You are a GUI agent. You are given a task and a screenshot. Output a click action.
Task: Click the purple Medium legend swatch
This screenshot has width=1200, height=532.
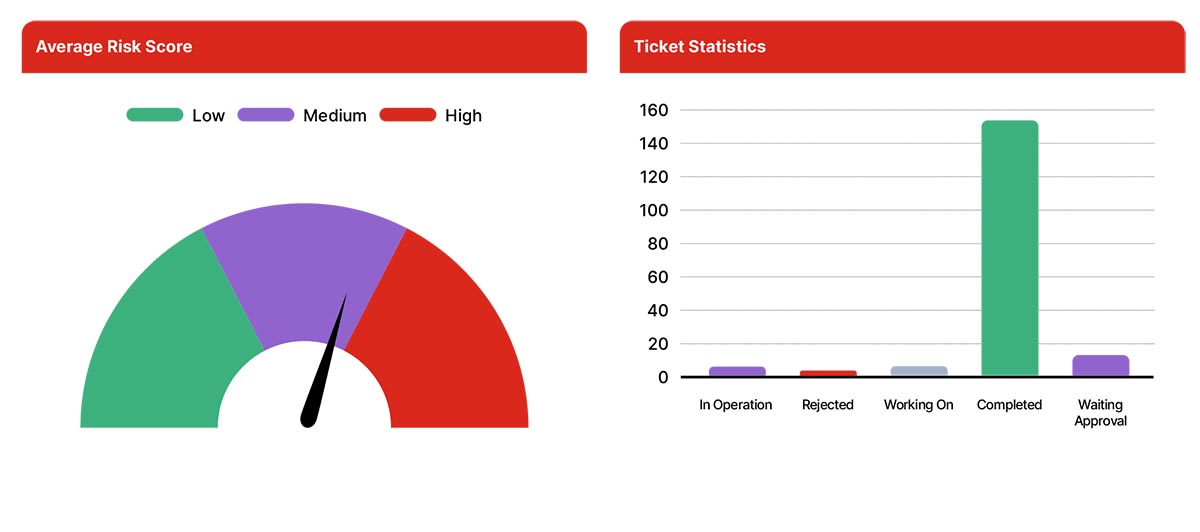(x=266, y=115)
